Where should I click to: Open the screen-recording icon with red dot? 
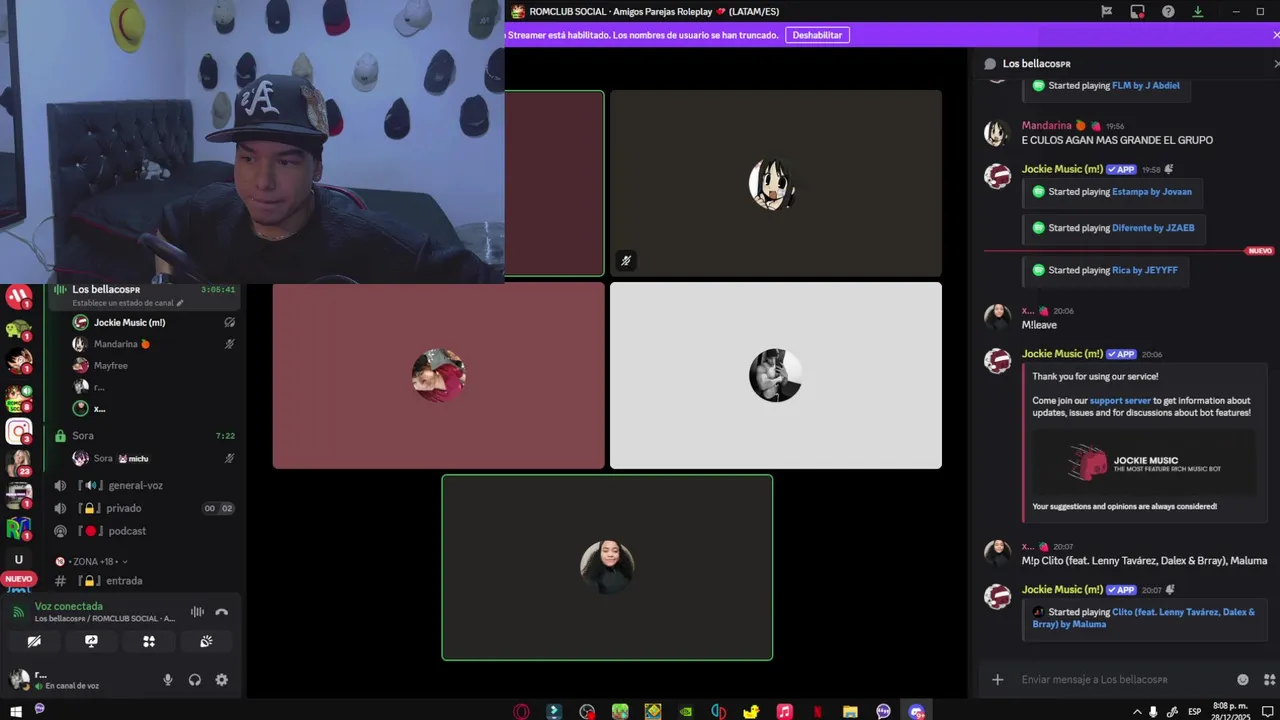pyautogui.click(x=1137, y=11)
